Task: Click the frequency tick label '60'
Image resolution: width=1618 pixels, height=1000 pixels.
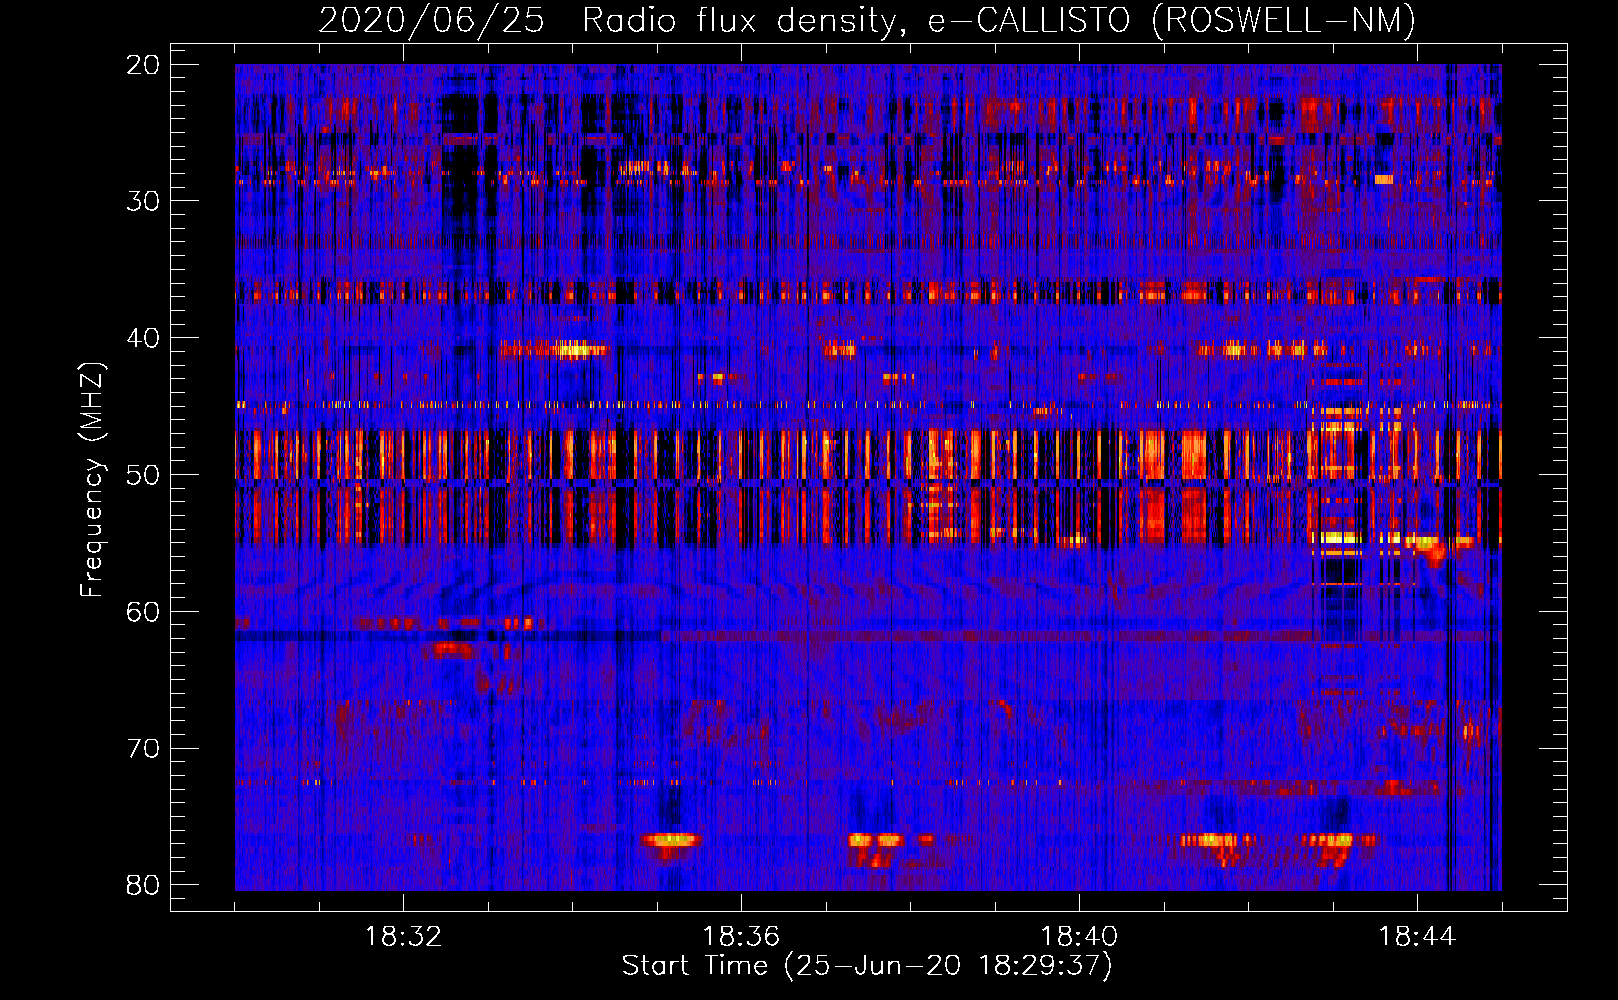Action: 144,611
